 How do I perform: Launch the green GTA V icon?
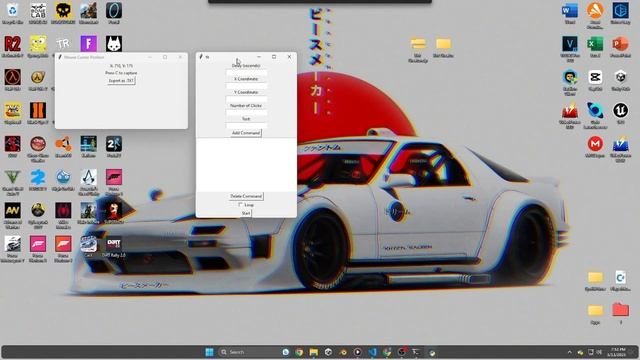click(12, 180)
